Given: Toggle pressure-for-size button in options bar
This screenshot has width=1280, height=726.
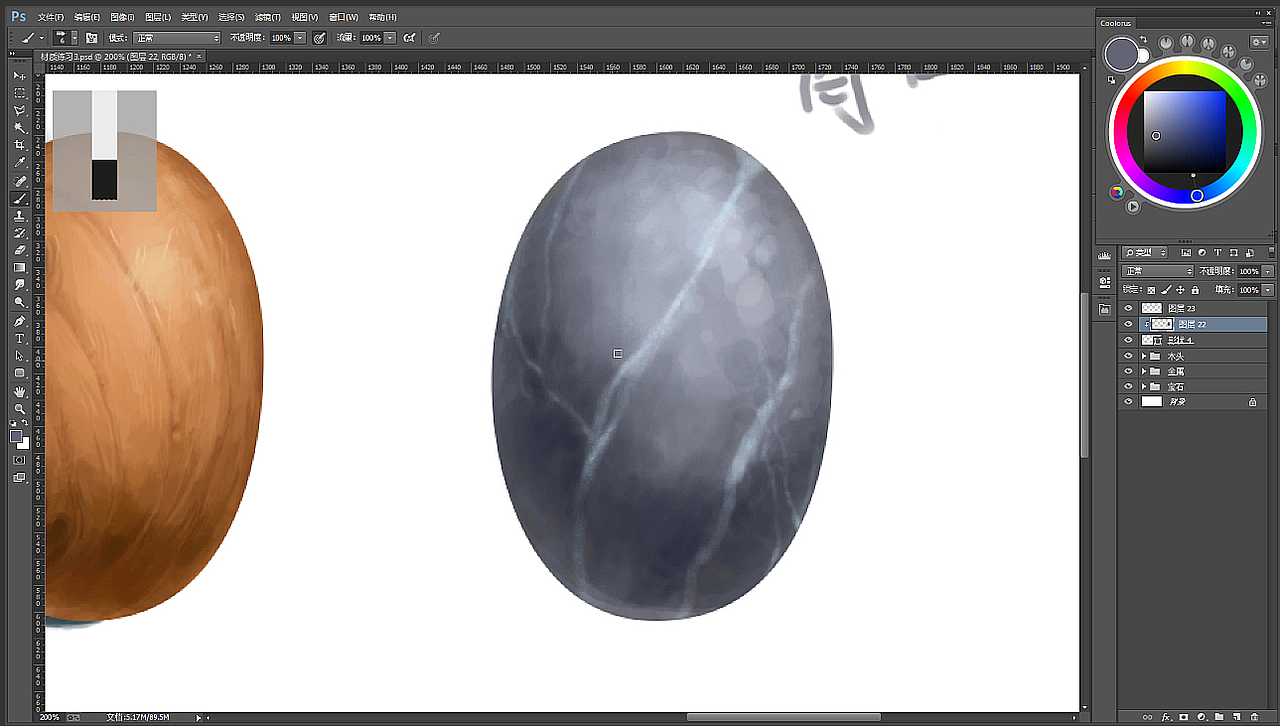Looking at the screenshot, I should pos(433,38).
